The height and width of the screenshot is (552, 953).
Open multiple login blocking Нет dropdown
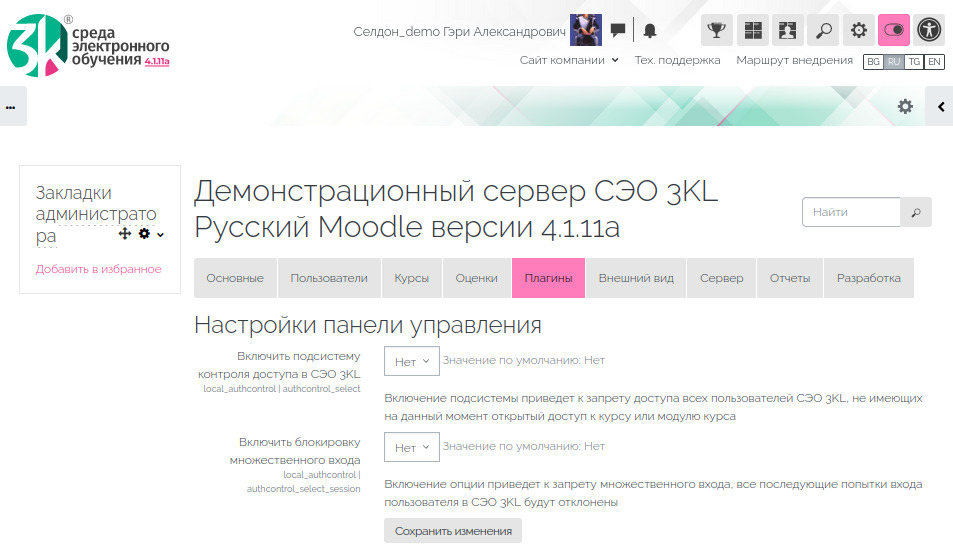[411, 447]
